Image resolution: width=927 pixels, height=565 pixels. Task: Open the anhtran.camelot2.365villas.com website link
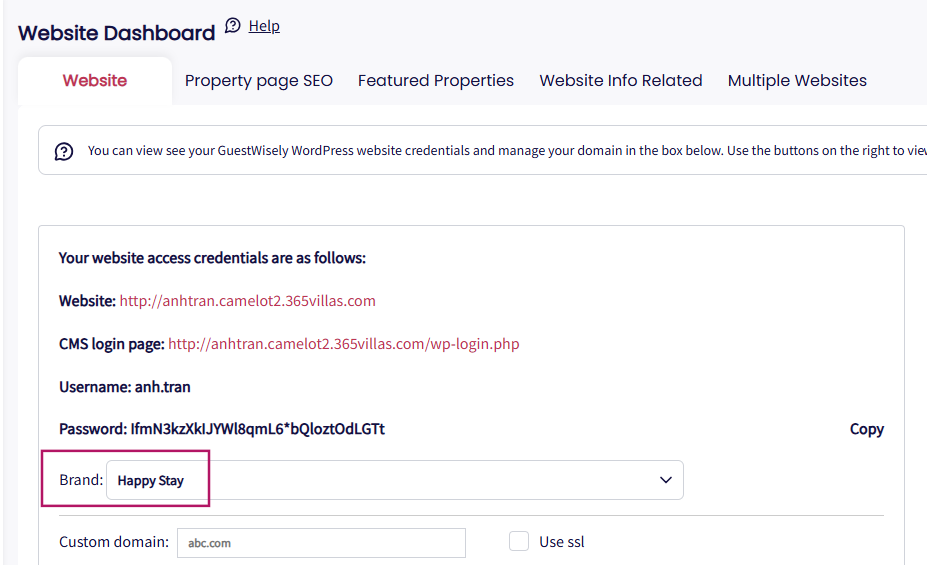(247, 300)
